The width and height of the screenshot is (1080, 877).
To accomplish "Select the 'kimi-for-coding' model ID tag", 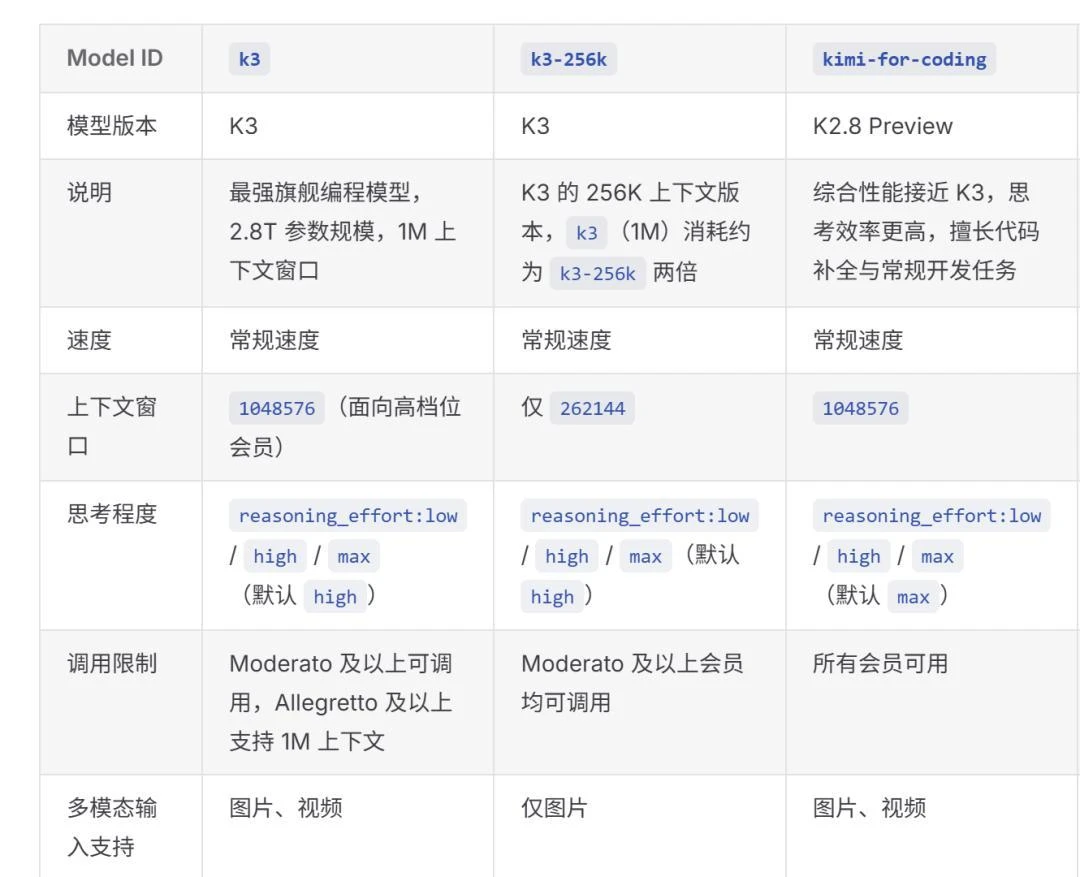I will pyautogui.click(x=904, y=59).
